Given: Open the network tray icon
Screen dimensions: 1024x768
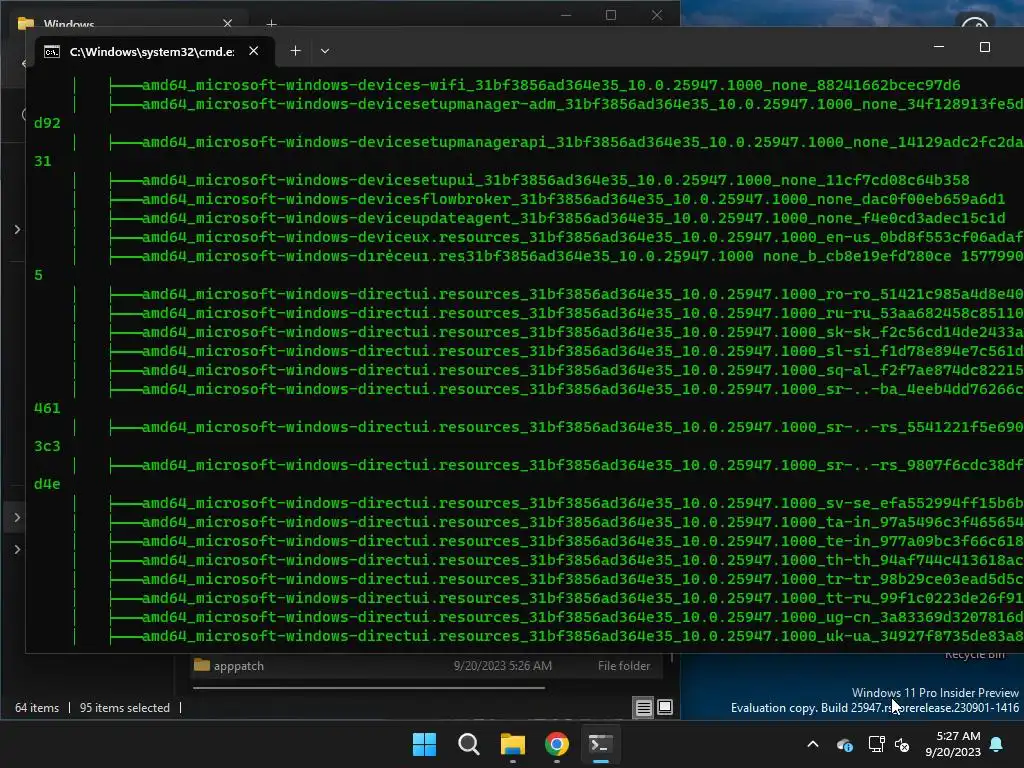Looking at the screenshot, I should click(876, 744).
